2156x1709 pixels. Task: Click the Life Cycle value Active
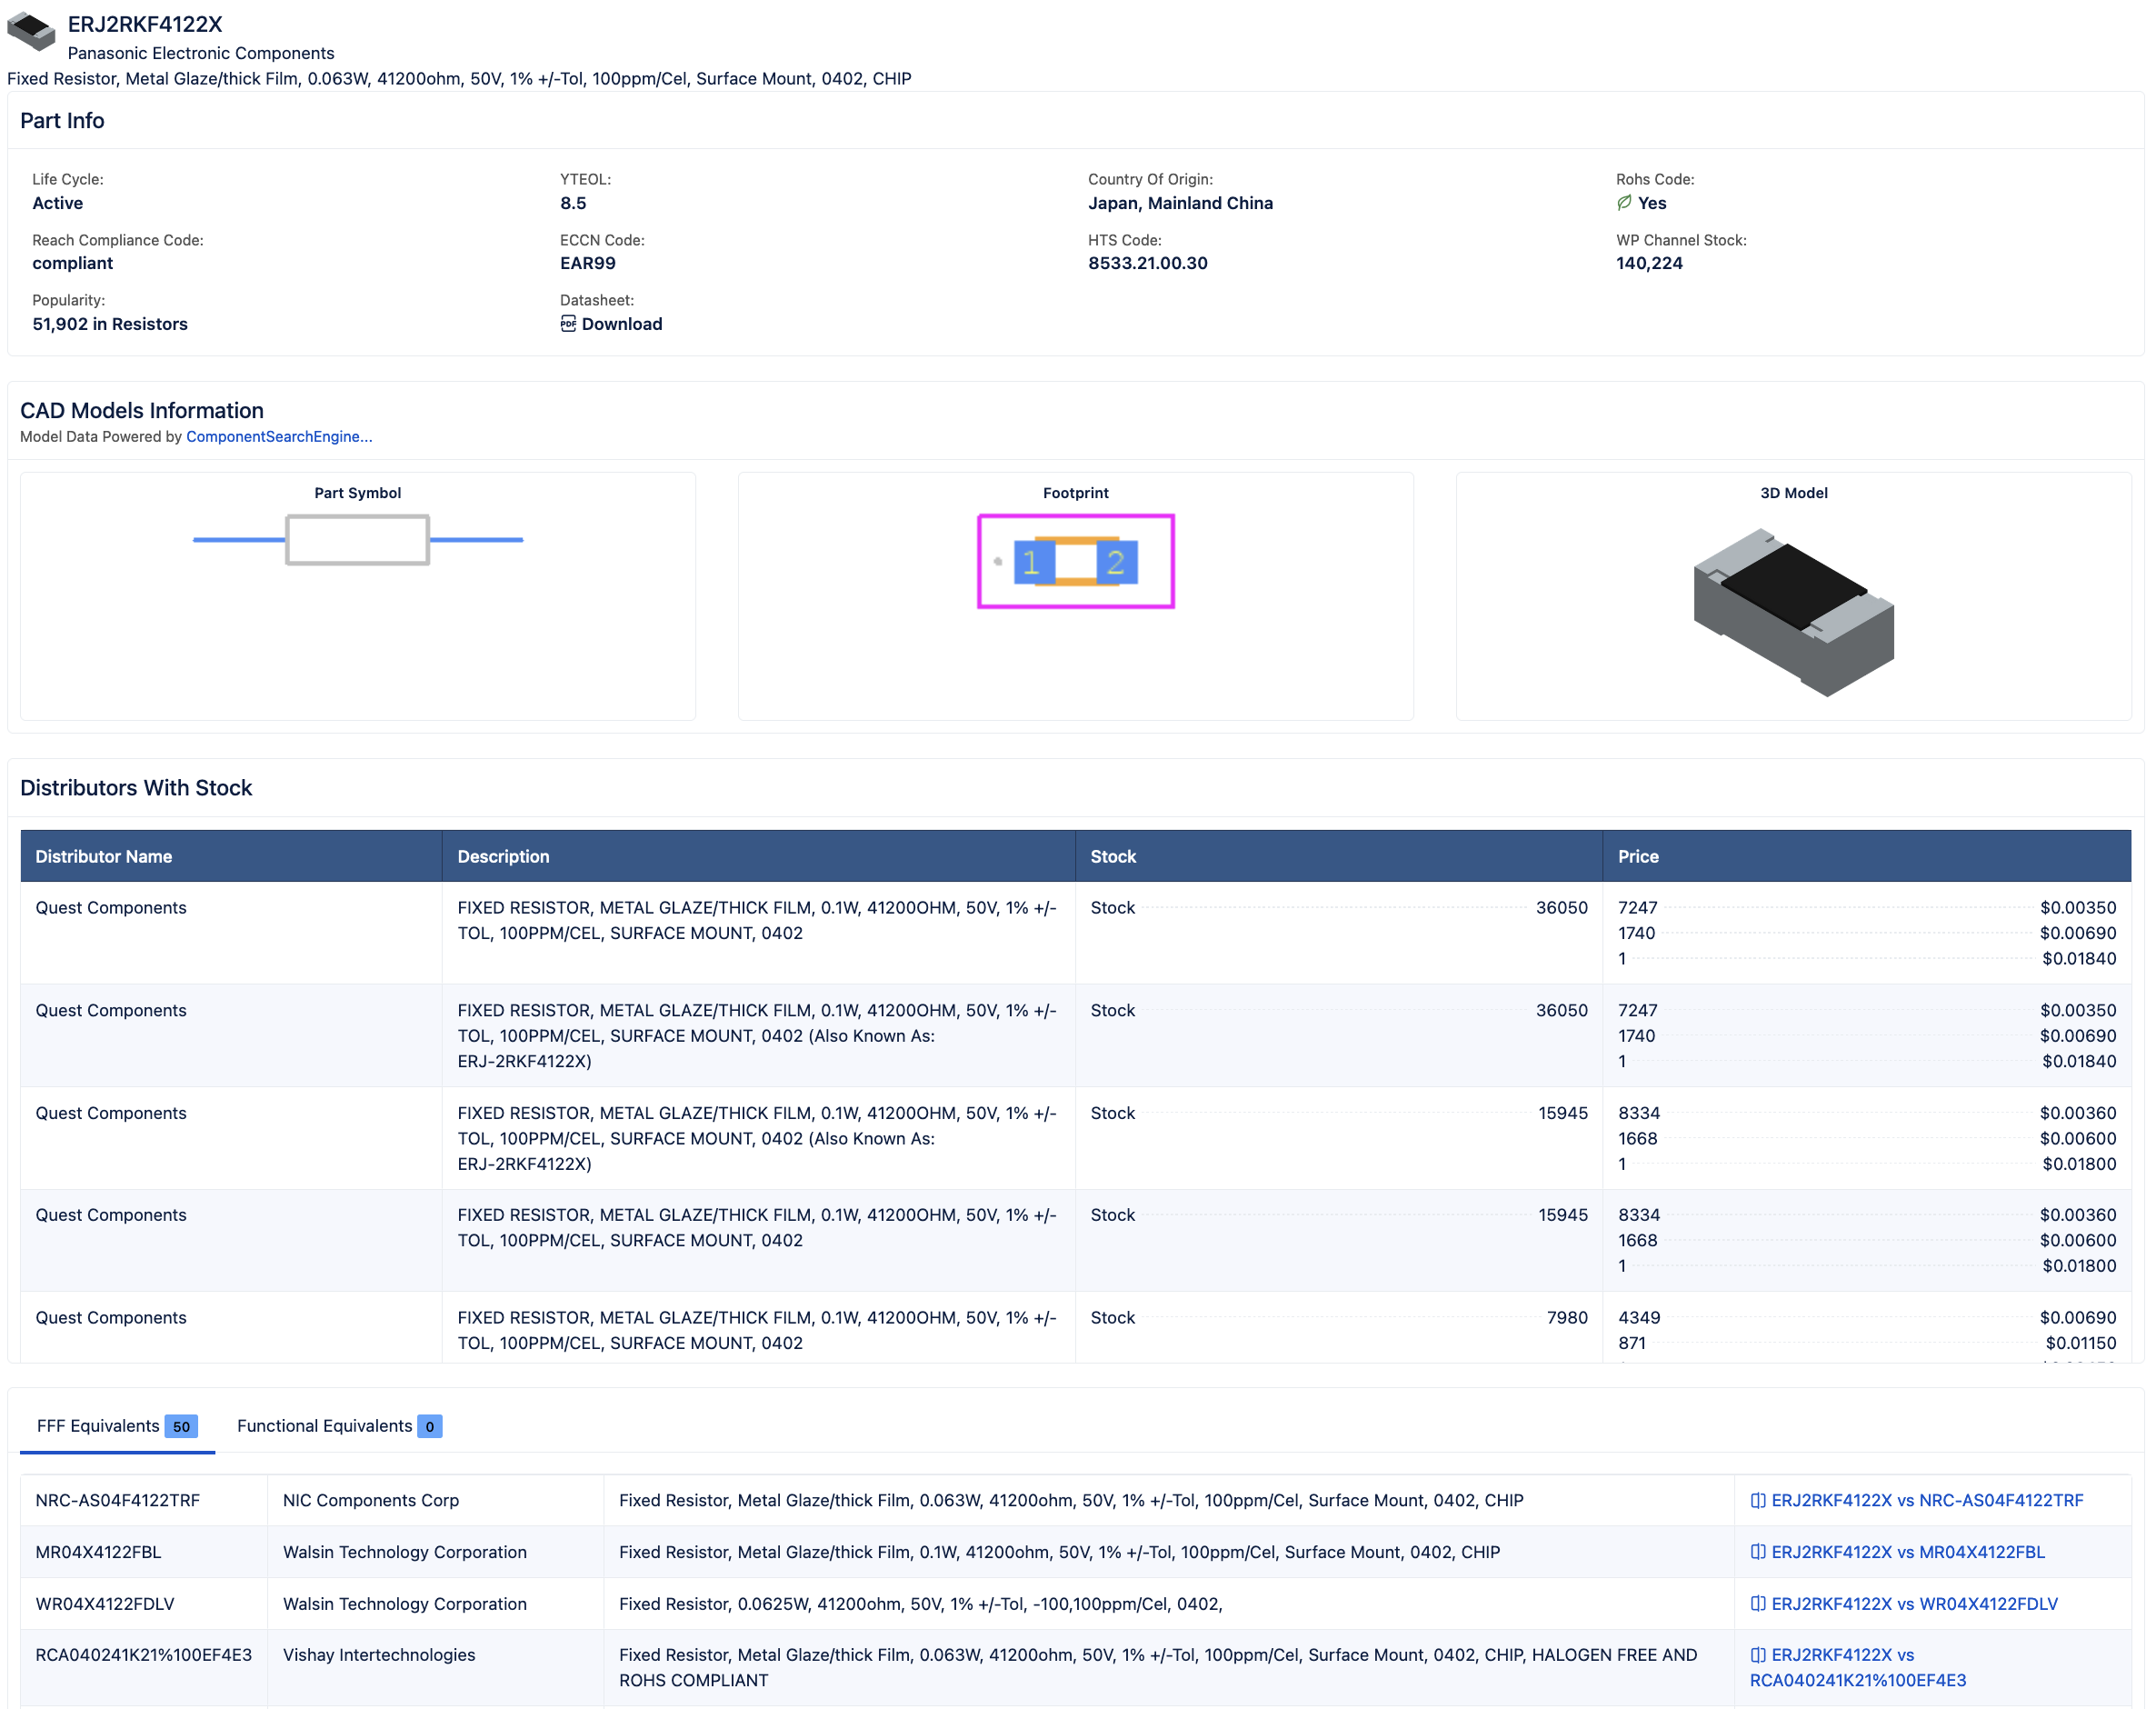(x=58, y=203)
